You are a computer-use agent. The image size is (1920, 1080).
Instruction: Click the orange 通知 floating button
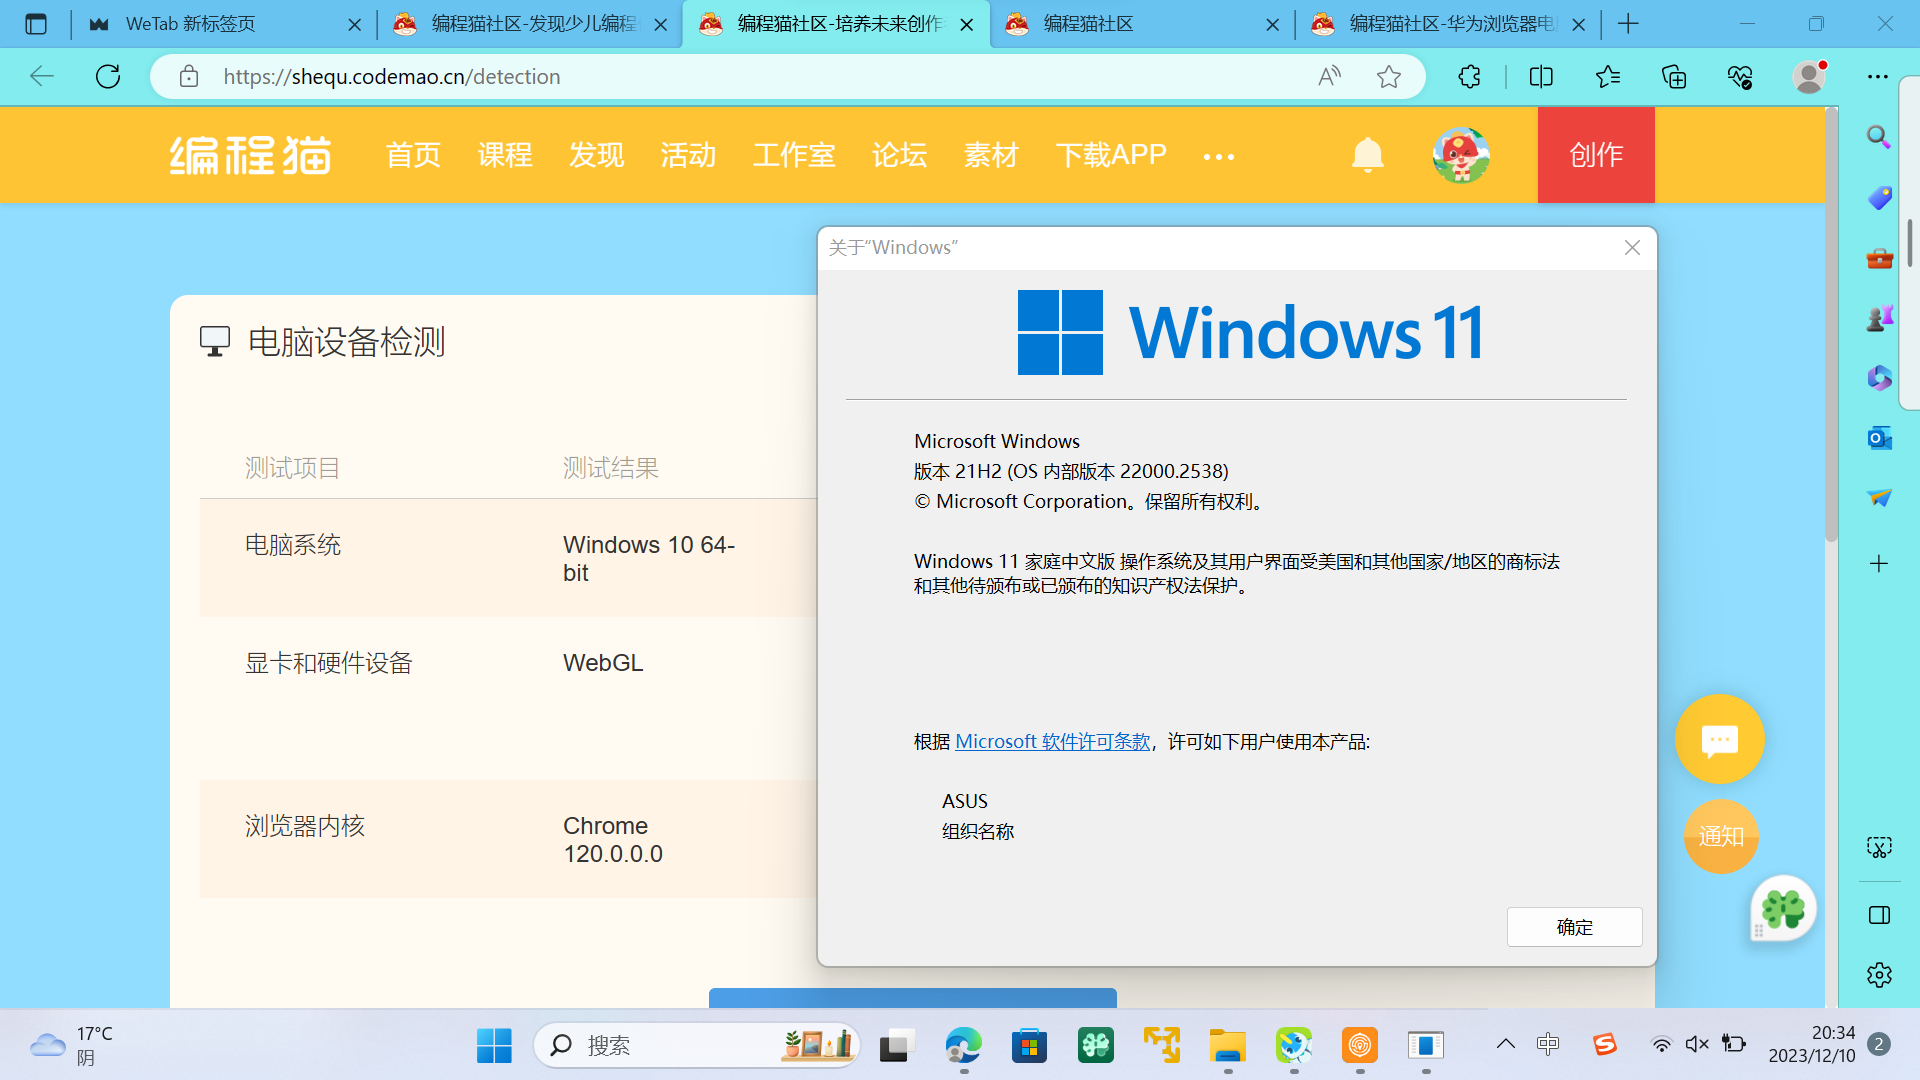[x=1721, y=836]
